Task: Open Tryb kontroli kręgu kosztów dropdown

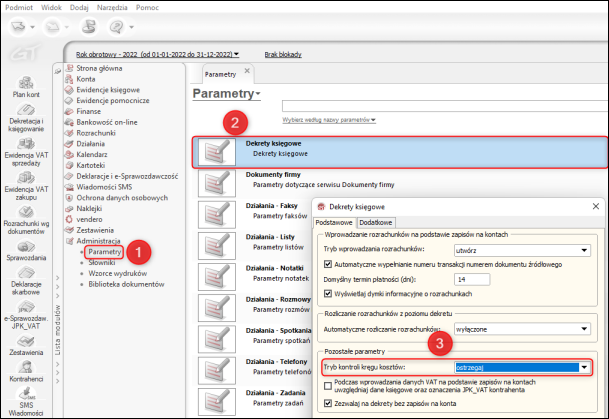Action: (522, 367)
